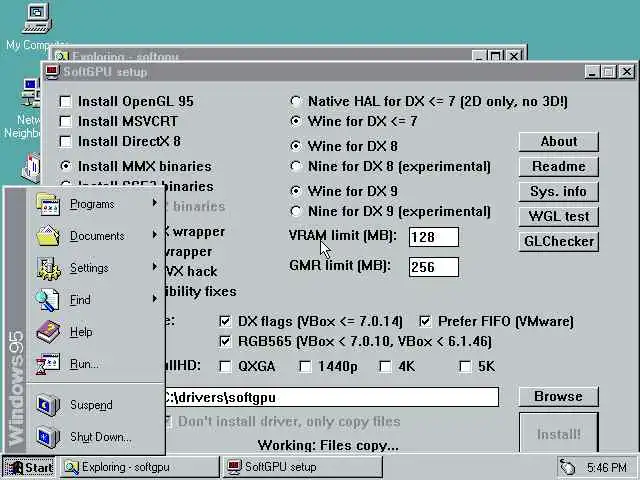Select the Shut Down icon in Start menu
Image resolution: width=640 pixels, height=480 pixels.
(x=48, y=437)
